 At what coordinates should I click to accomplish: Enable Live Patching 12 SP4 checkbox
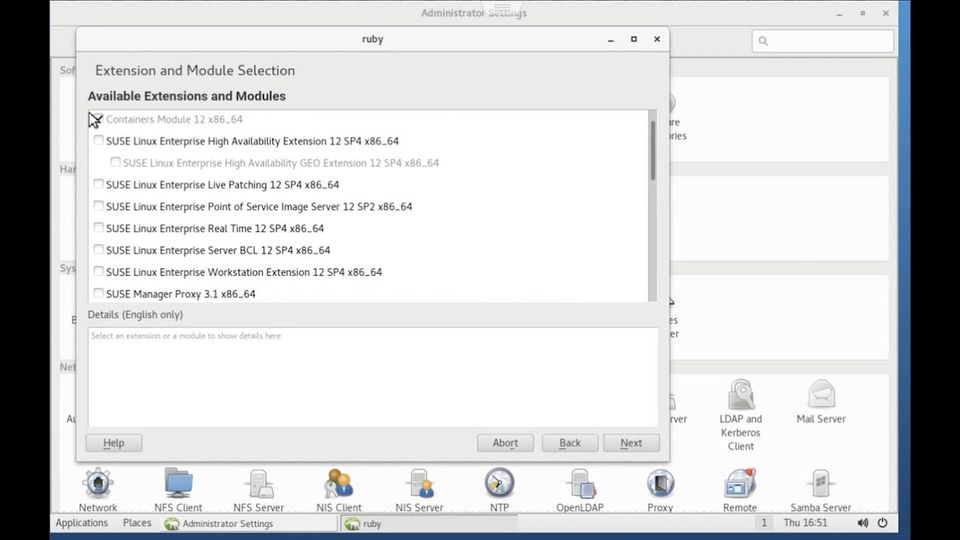[99, 184]
